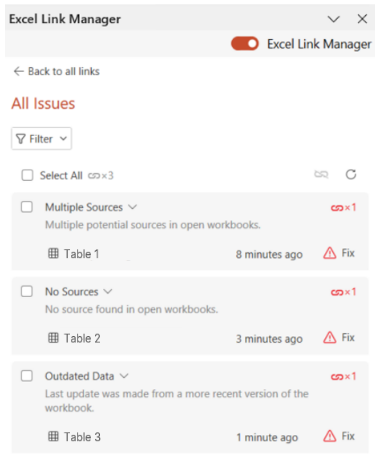Click the warning triangle icon for Table 2
Screen dimensions: 378x457
[x=329, y=337]
